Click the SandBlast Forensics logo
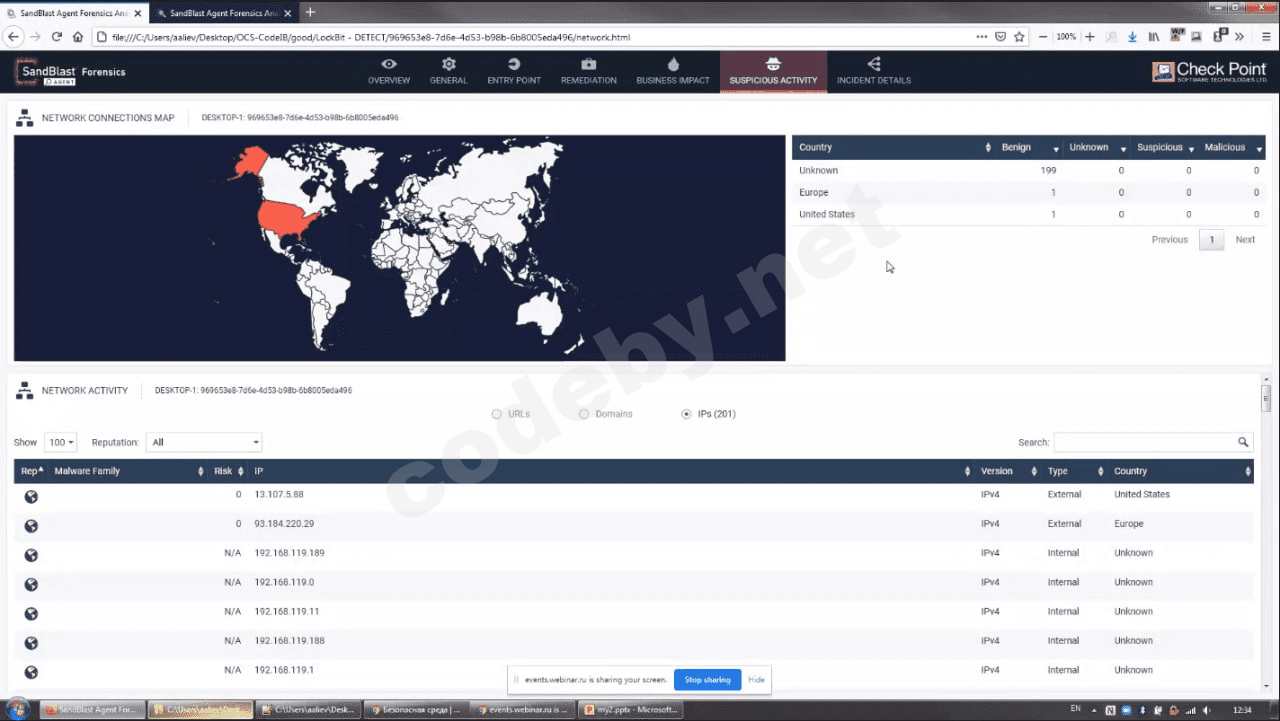This screenshot has height=721, width=1280. 70,72
